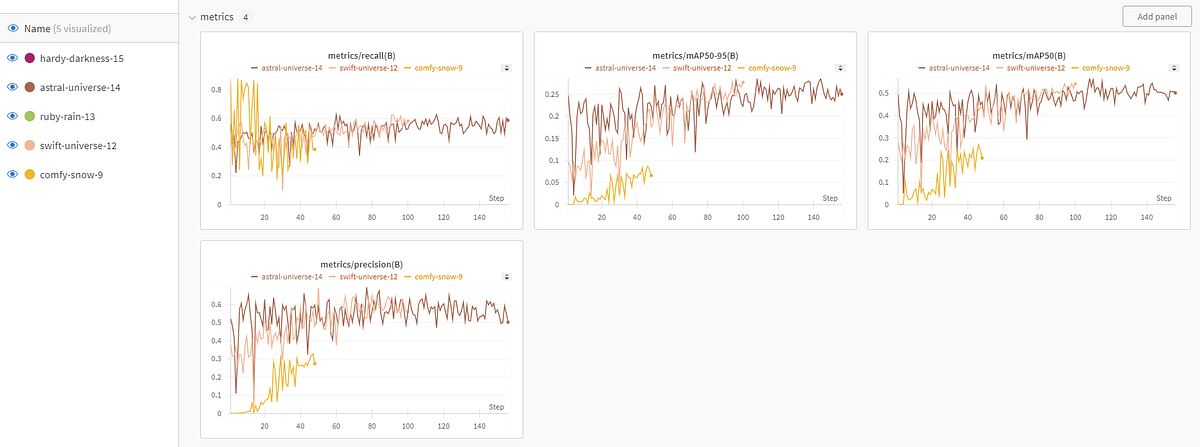Screen dimensions: 1200x447
Task: Toggle eye icon for comfy-snow-9
Action: (14, 174)
